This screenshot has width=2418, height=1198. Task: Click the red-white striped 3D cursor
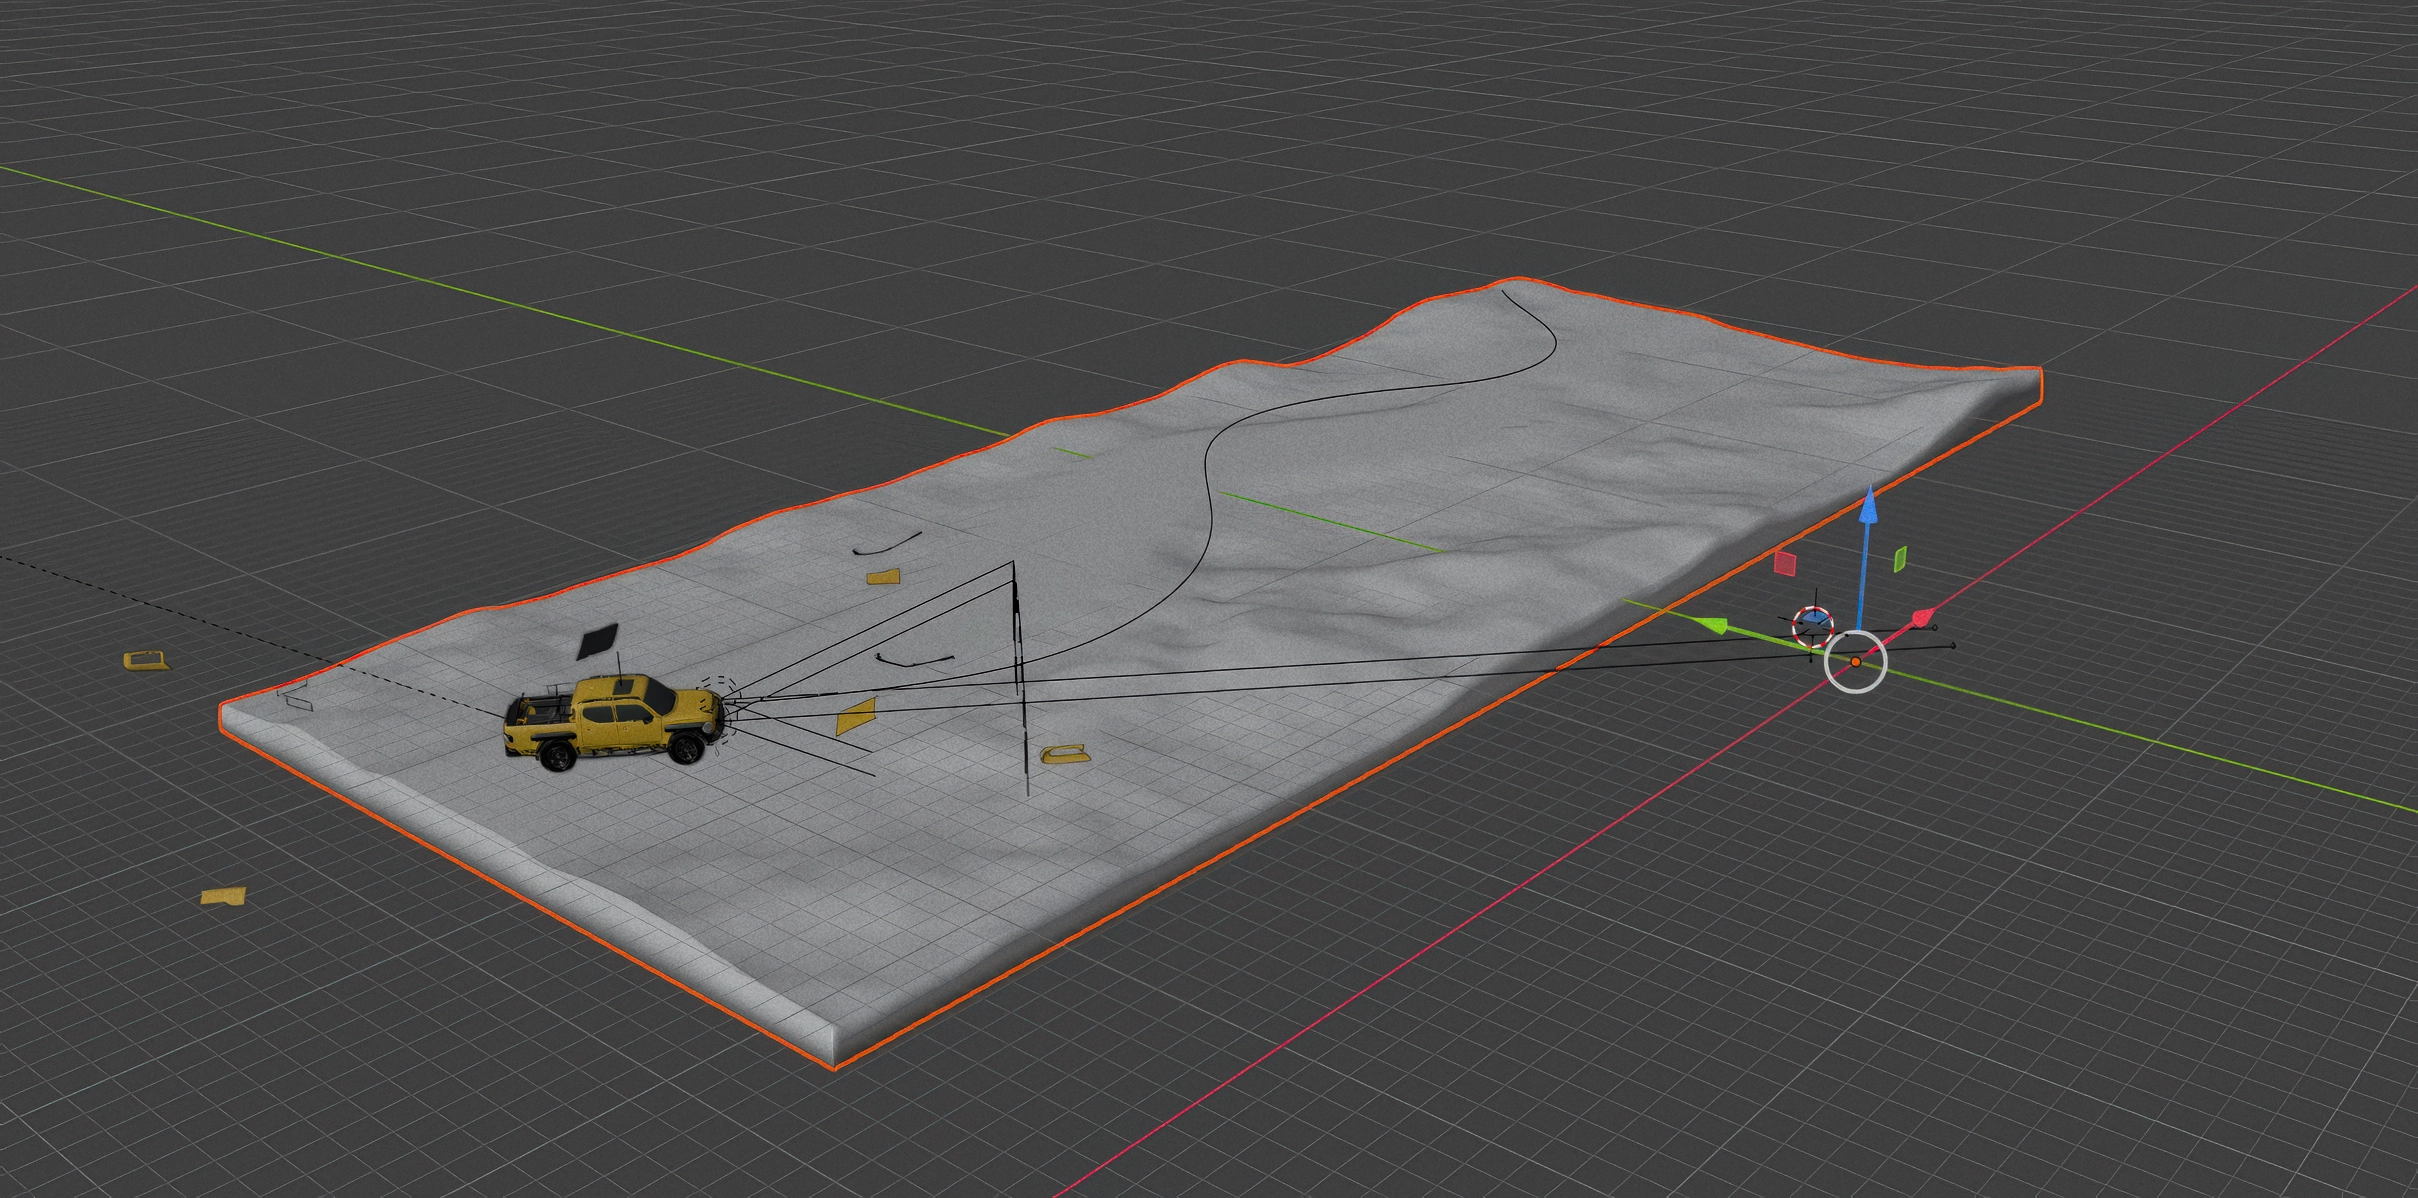[x=1812, y=625]
